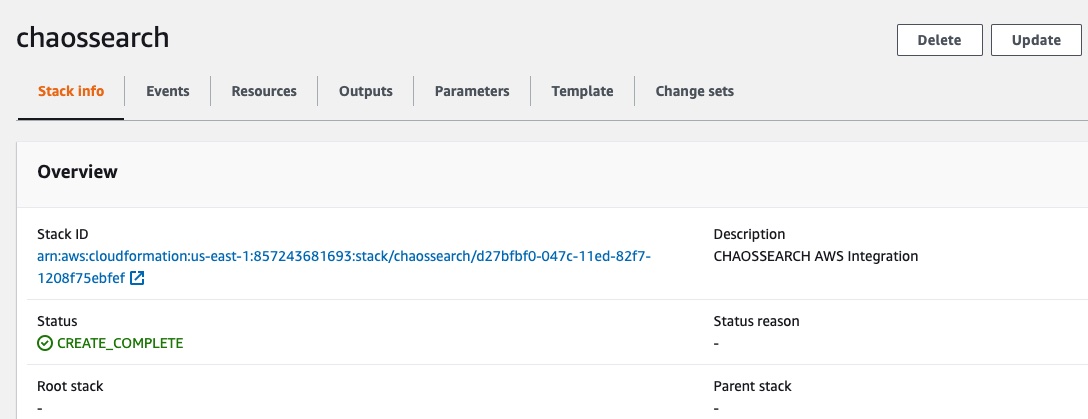
Task: Click the Status label above CREATE_COMPLETE
Action: coord(57,321)
